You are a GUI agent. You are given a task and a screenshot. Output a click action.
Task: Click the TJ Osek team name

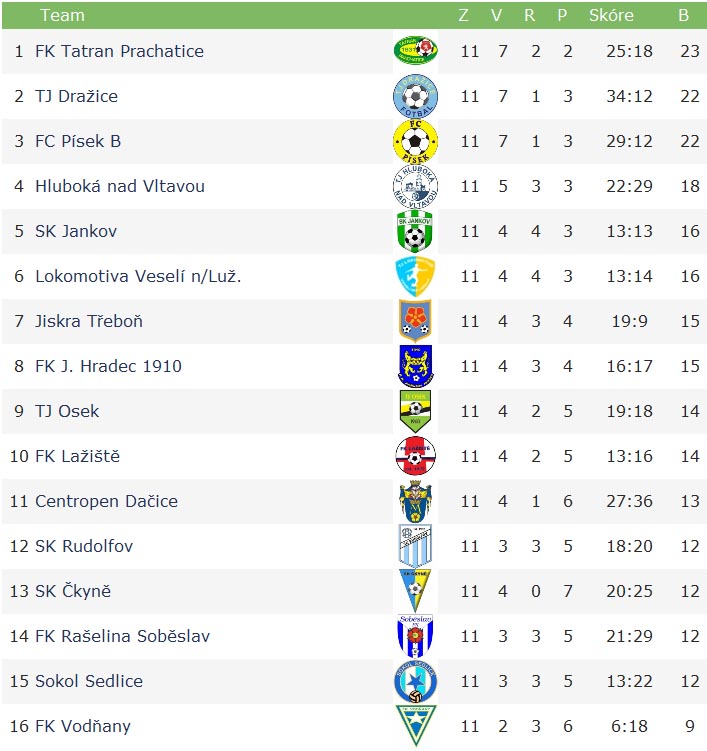[x=67, y=411]
